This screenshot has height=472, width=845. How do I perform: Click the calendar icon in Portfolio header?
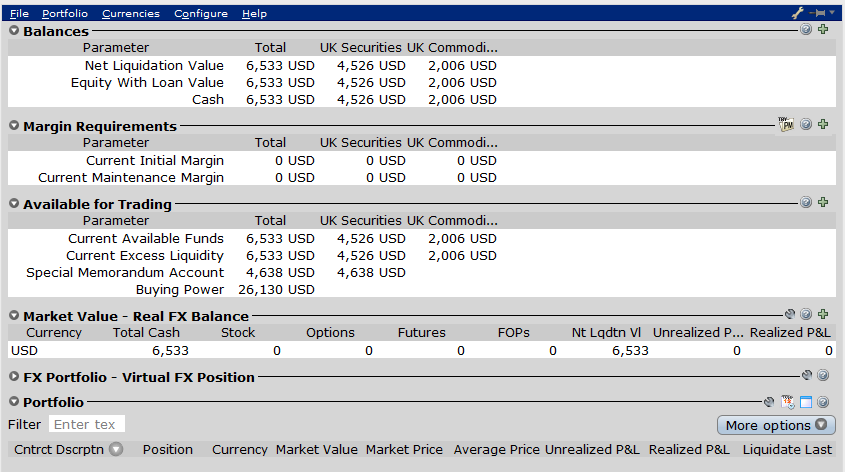click(x=787, y=402)
